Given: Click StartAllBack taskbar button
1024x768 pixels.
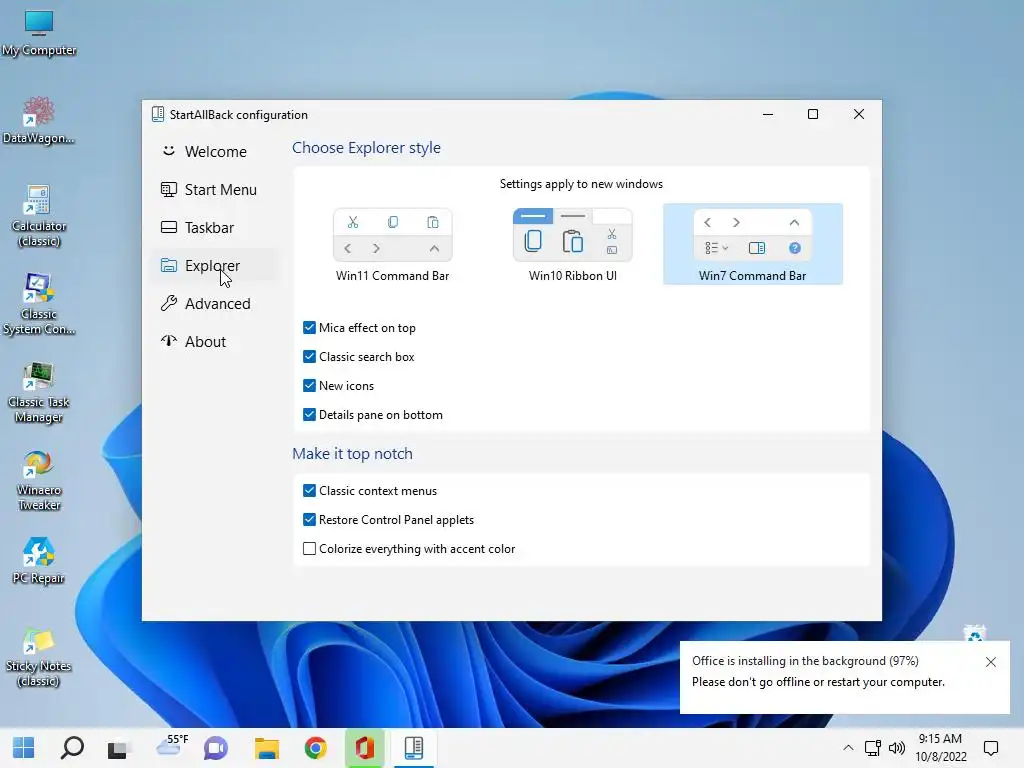Looking at the screenshot, I should (x=414, y=748).
